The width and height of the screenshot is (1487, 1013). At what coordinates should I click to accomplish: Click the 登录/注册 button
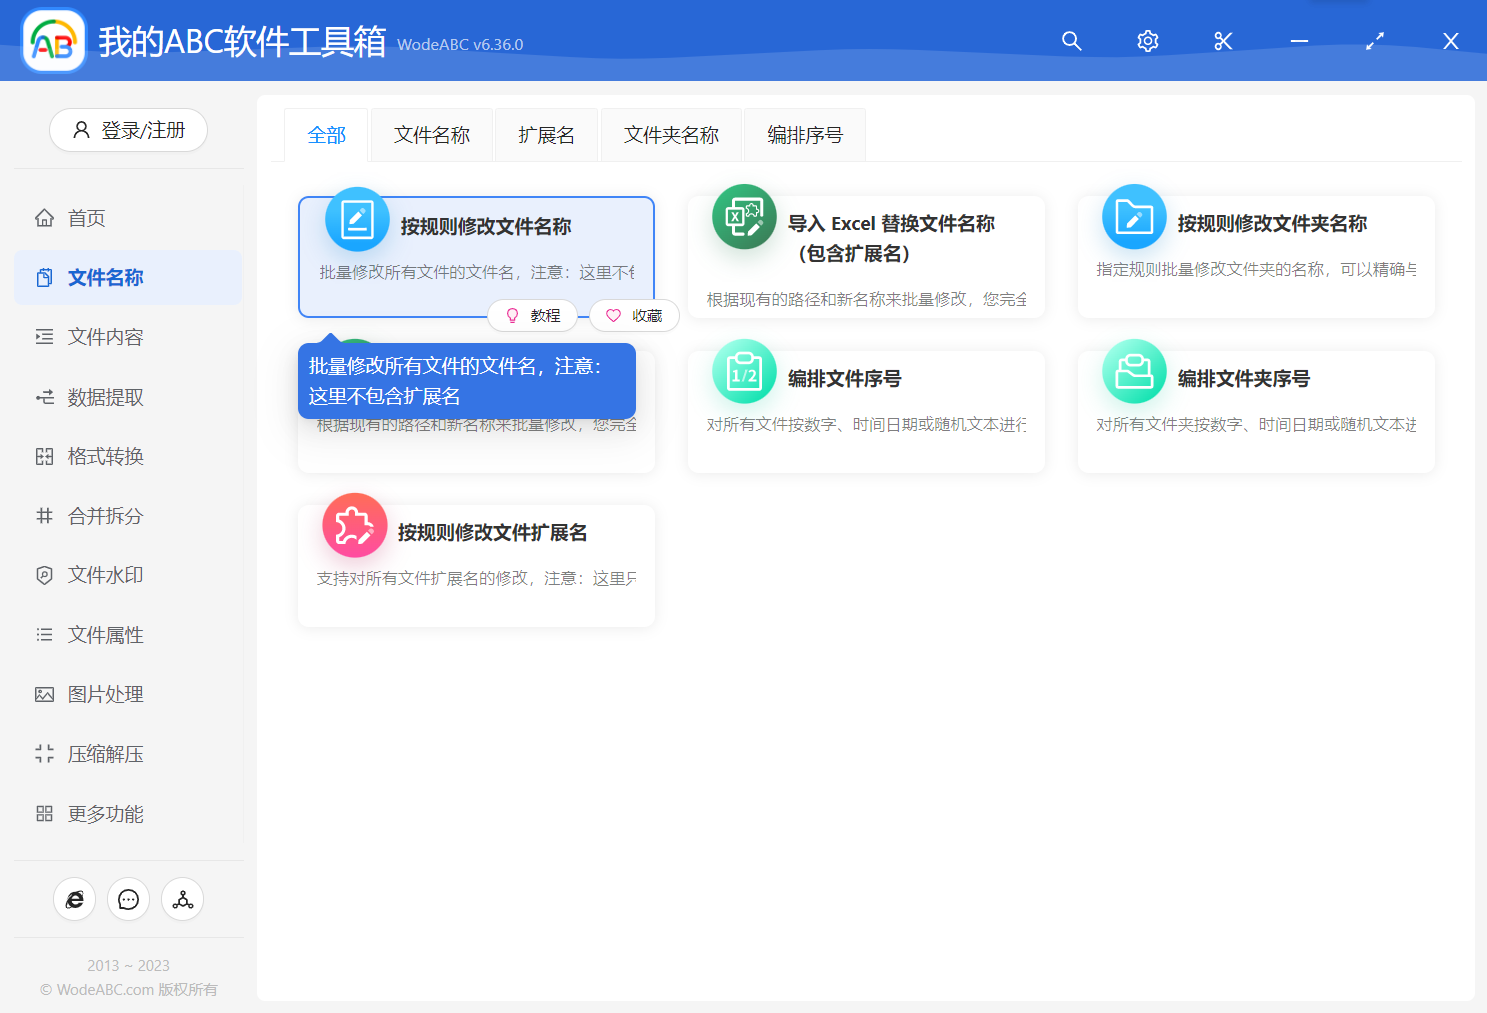(128, 130)
